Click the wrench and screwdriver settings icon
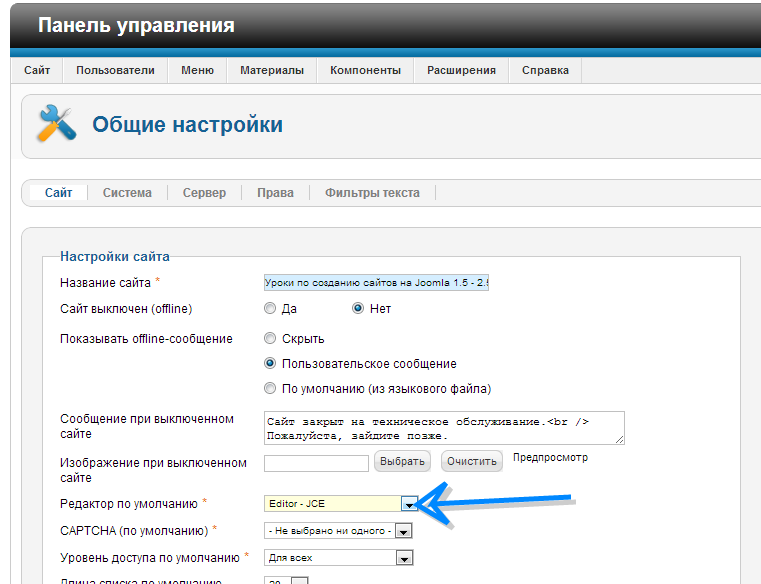The width and height of the screenshot is (761, 584). (x=56, y=124)
